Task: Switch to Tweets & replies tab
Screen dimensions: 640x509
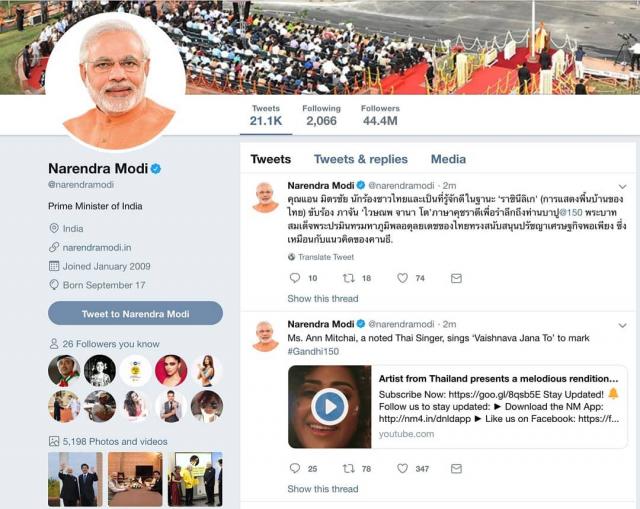Action: coord(360,159)
